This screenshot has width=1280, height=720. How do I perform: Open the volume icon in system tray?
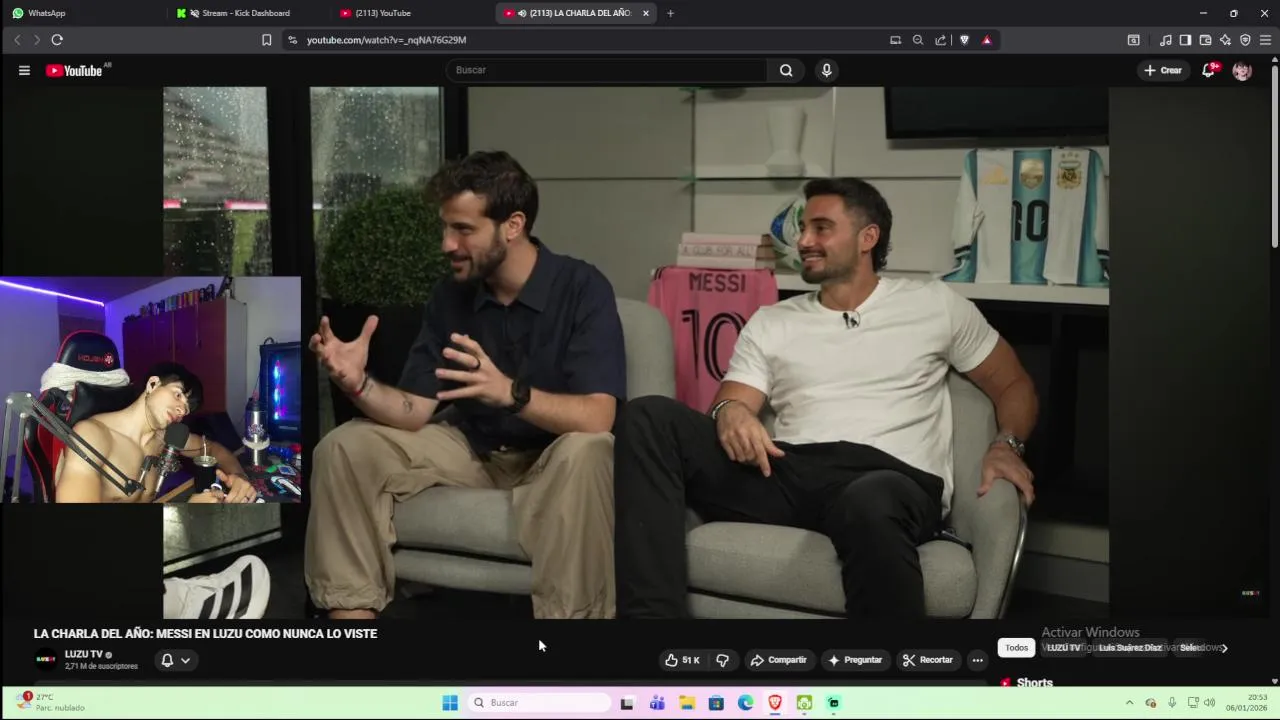pyautogui.click(x=1210, y=703)
